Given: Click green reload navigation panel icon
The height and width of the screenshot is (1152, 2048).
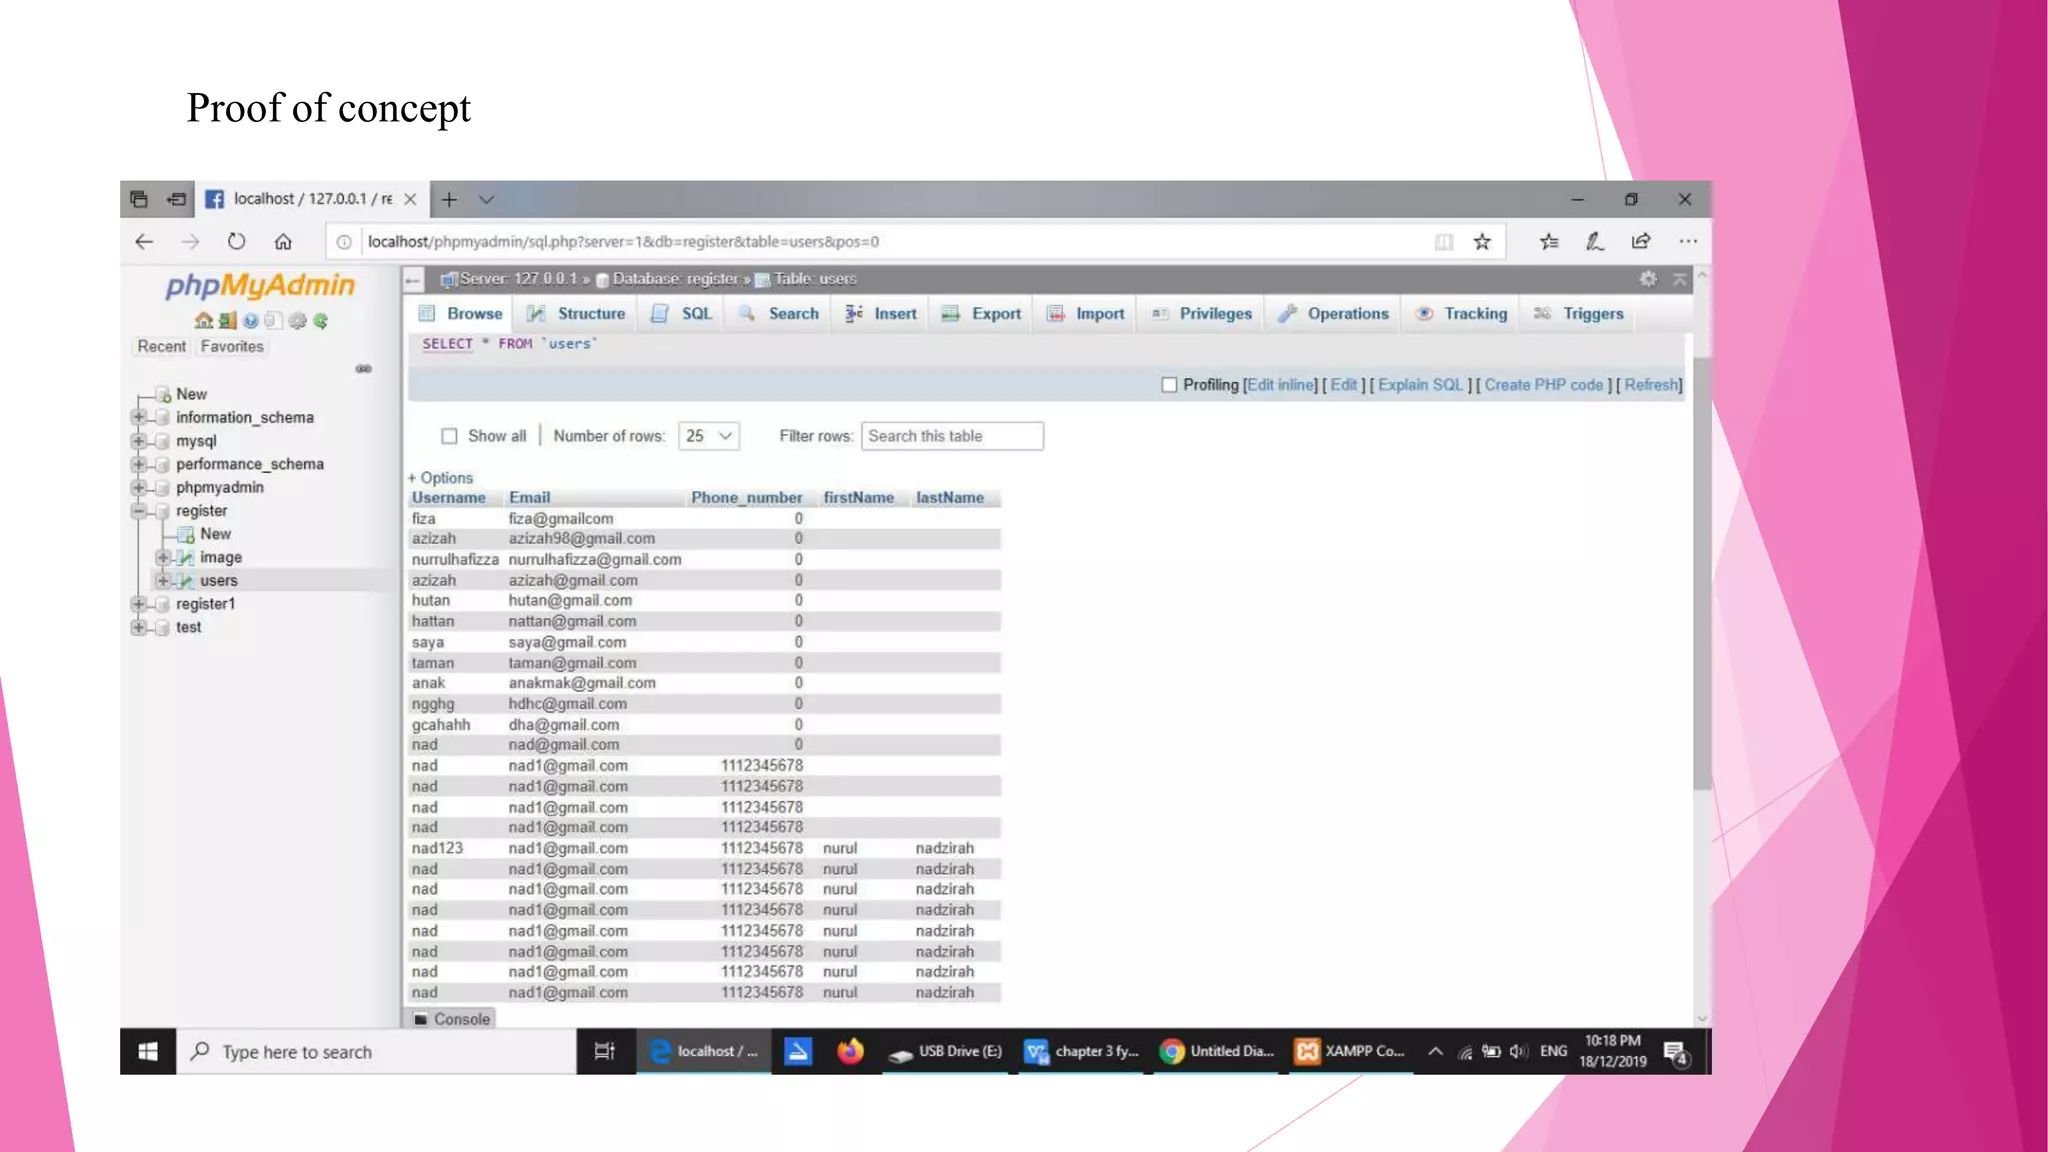Looking at the screenshot, I should click(321, 321).
